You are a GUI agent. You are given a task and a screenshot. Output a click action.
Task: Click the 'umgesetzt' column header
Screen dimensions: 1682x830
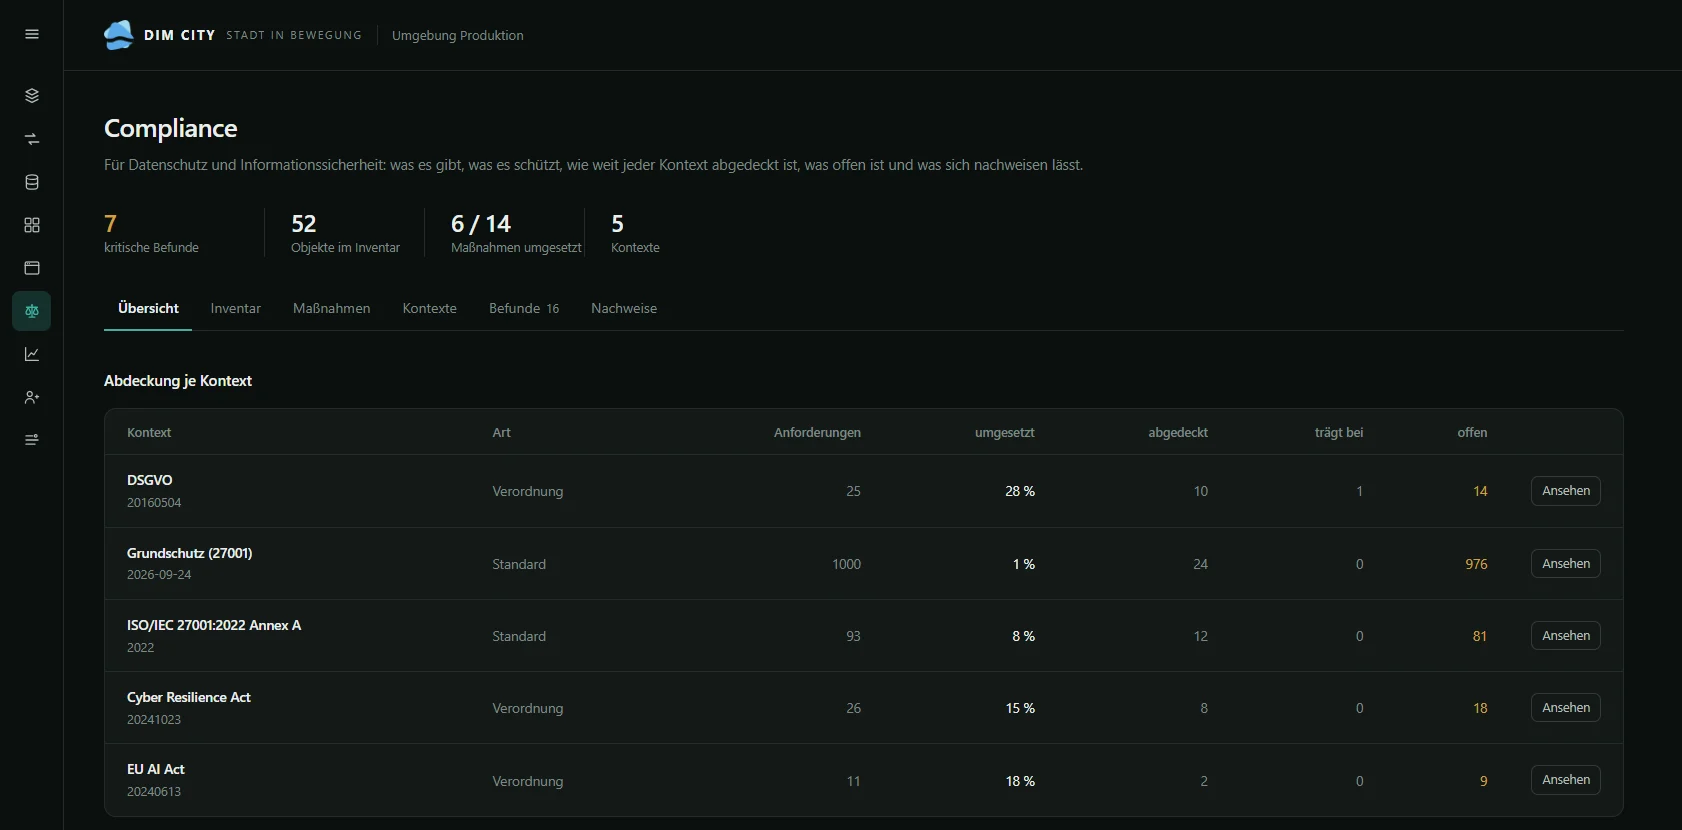pos(1005,433)
